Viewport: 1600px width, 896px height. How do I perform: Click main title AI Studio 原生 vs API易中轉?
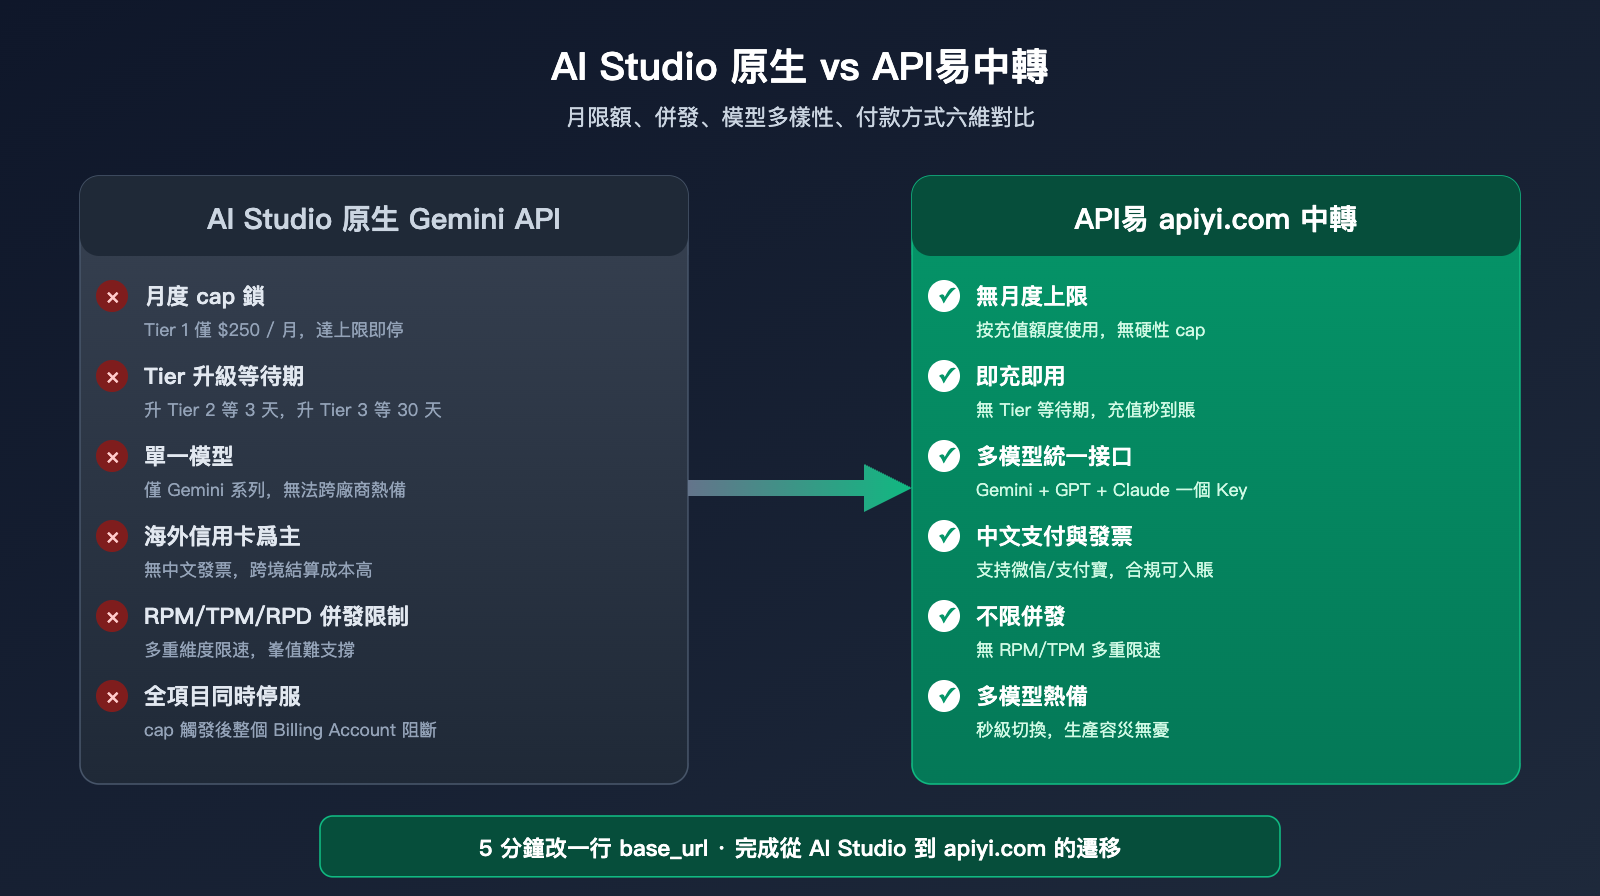click(x=800, y=67)
